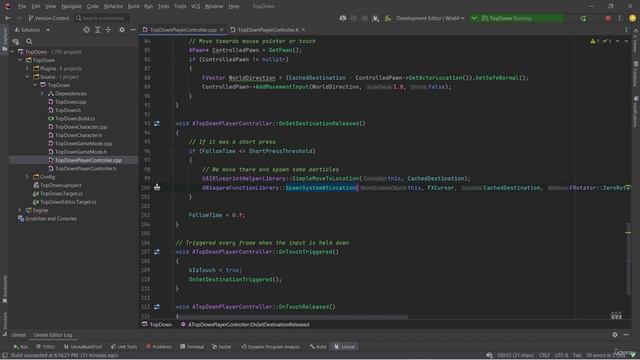
Task: Click the gutter action icon at line 100
Action: [157, 187]
